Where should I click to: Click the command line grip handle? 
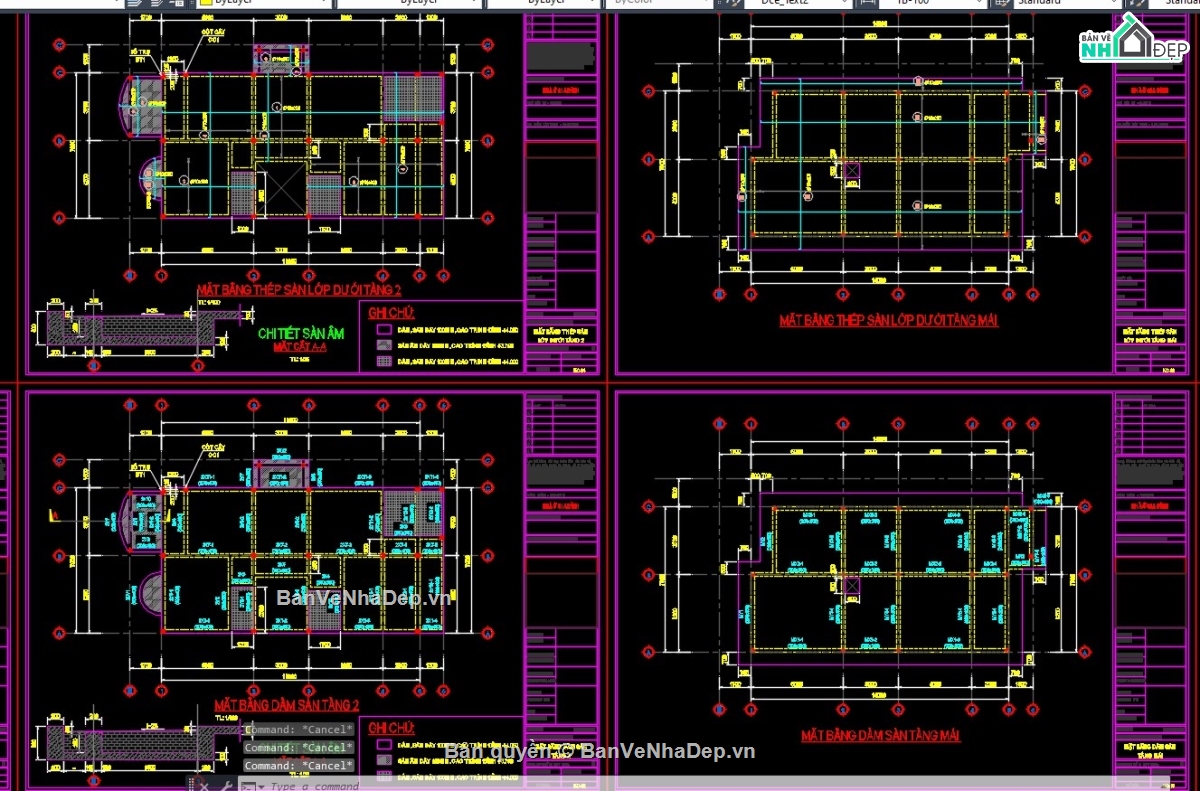pyautogui.click(x=190, y=785)
